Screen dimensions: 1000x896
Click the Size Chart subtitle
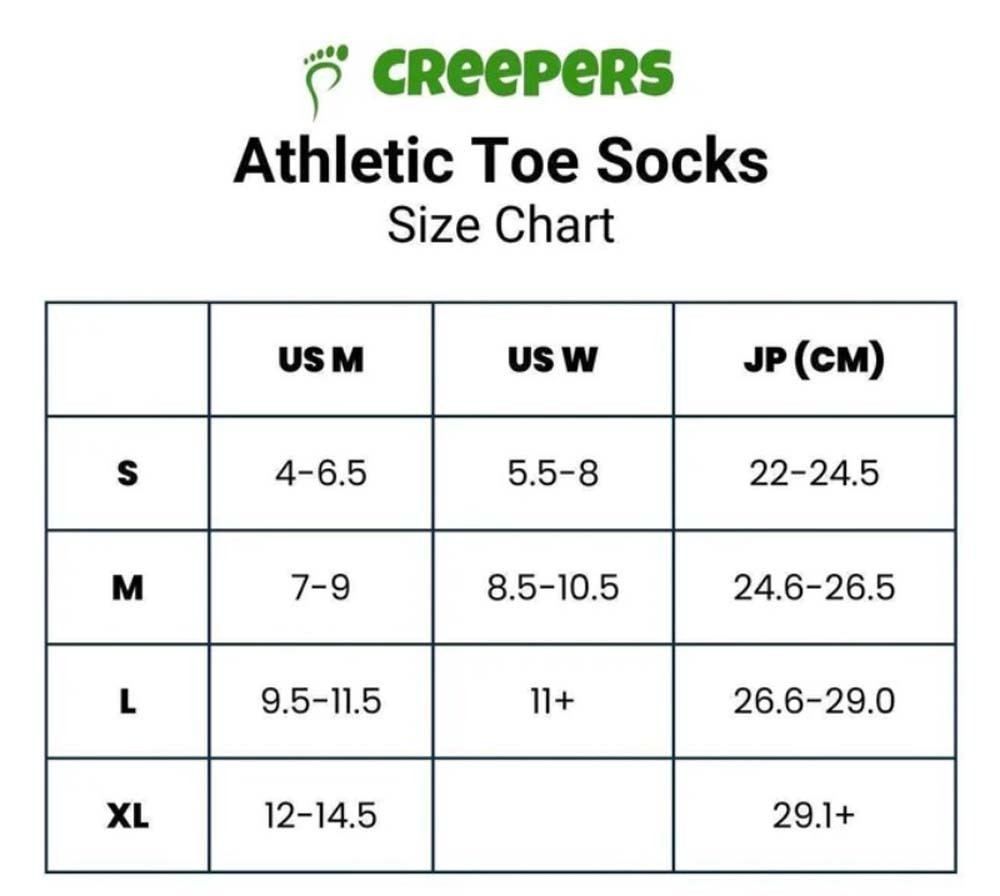(x=500, y=225)
